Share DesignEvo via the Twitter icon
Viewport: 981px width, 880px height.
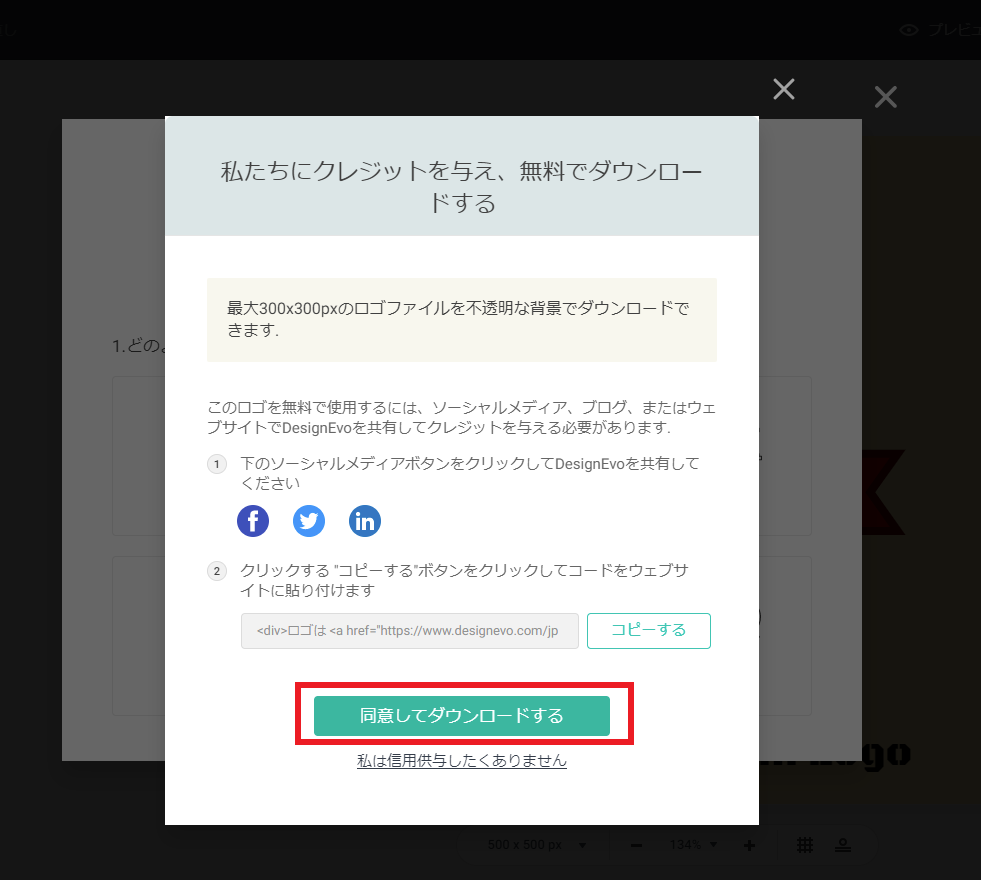309,521
